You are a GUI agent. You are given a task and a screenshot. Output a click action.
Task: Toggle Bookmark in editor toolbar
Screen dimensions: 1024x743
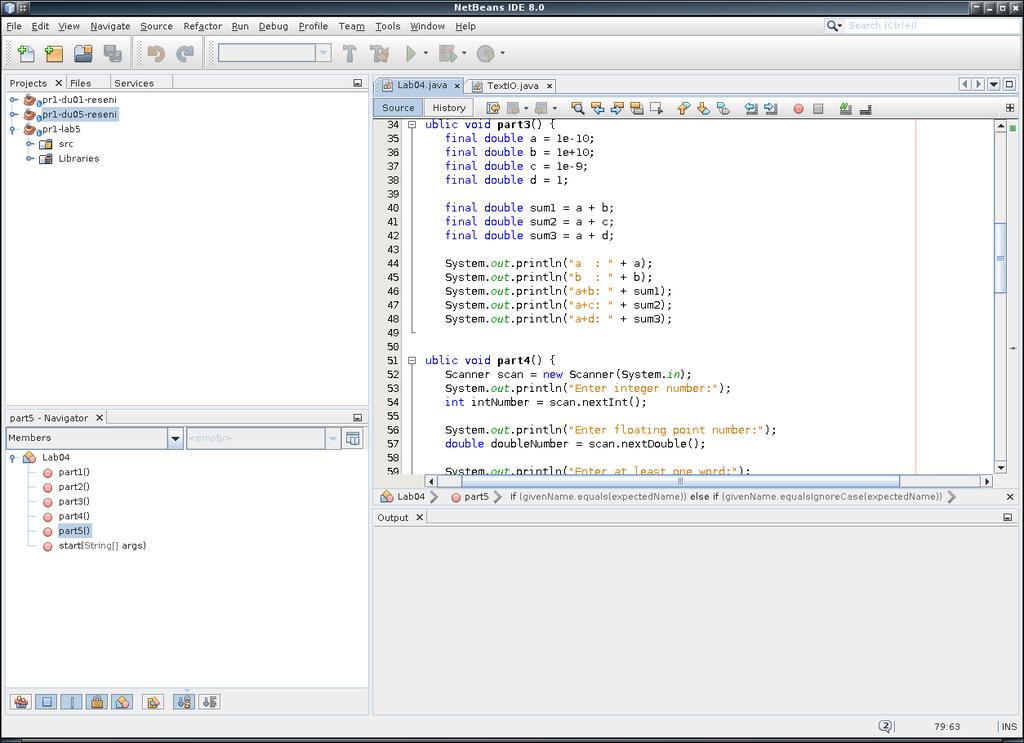click(723, 108)
